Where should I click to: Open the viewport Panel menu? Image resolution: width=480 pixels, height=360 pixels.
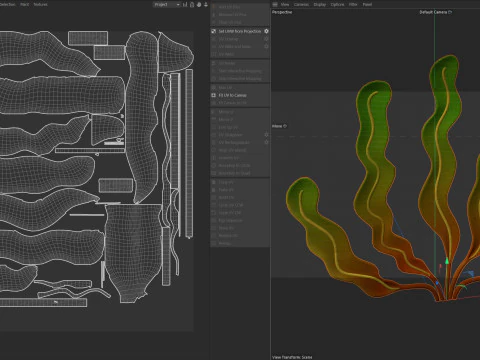tap(367, 4)
